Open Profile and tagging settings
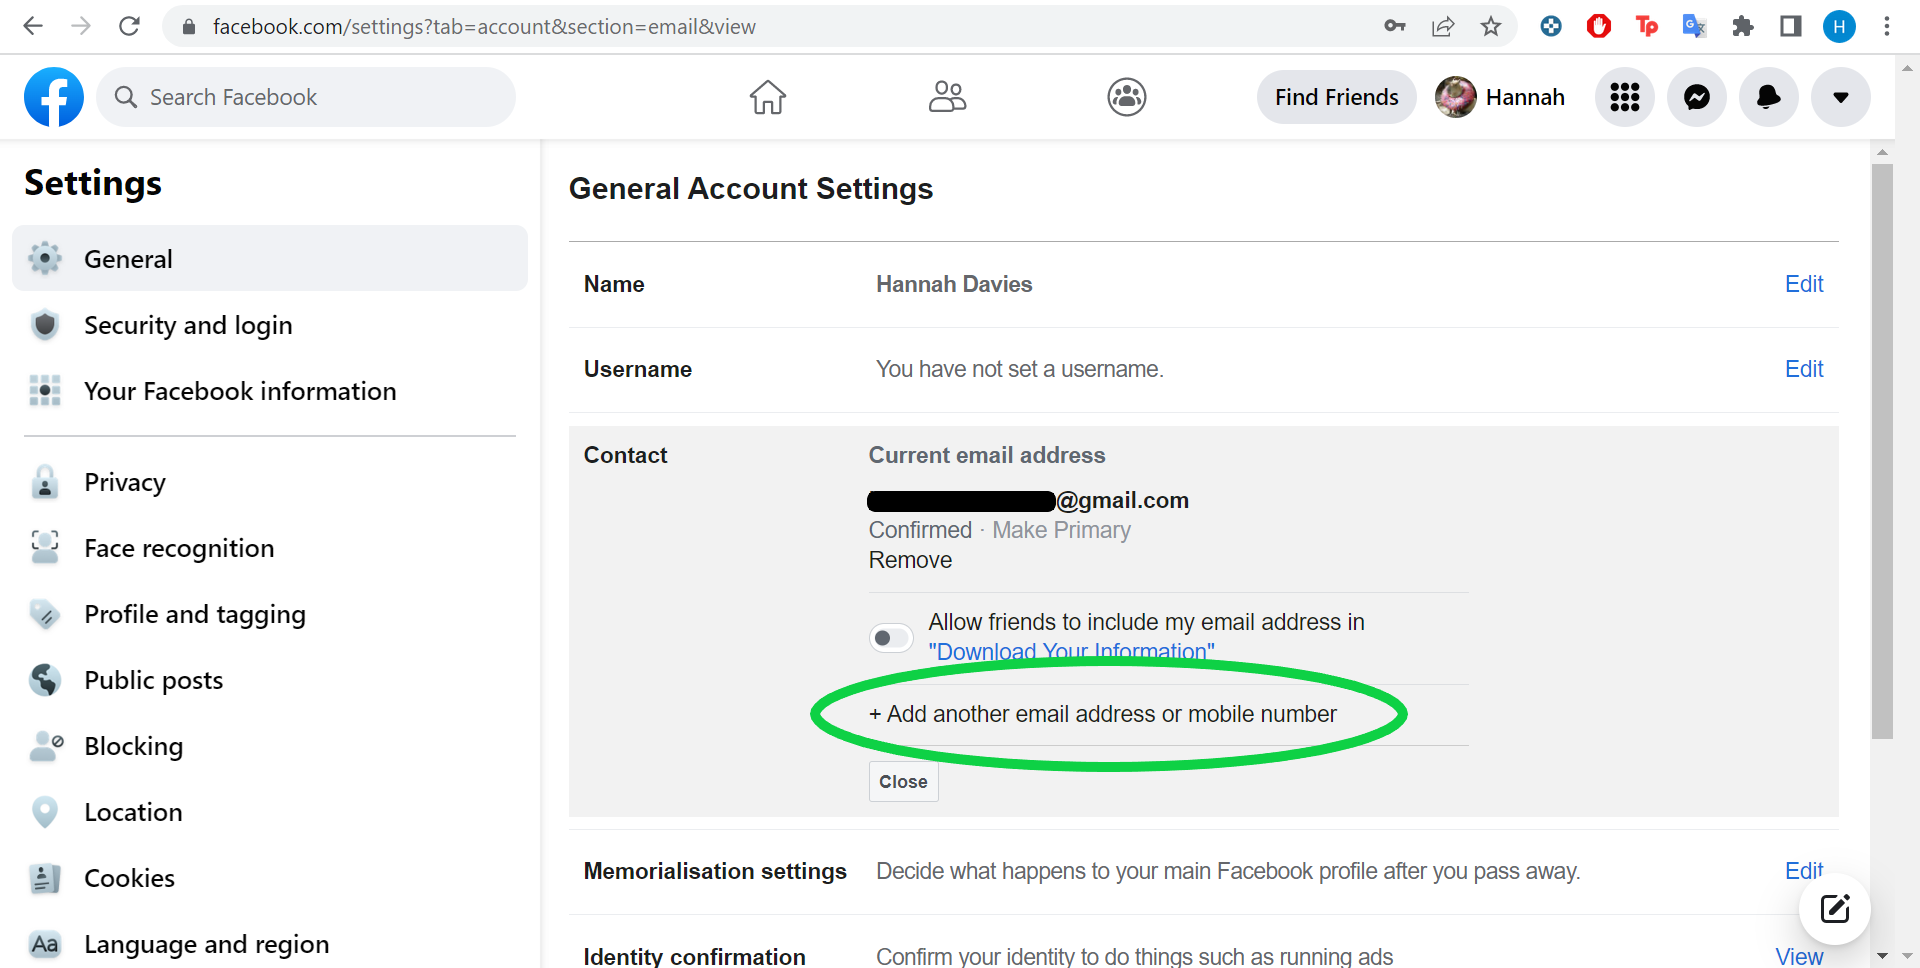 click(x=270, y=614)
